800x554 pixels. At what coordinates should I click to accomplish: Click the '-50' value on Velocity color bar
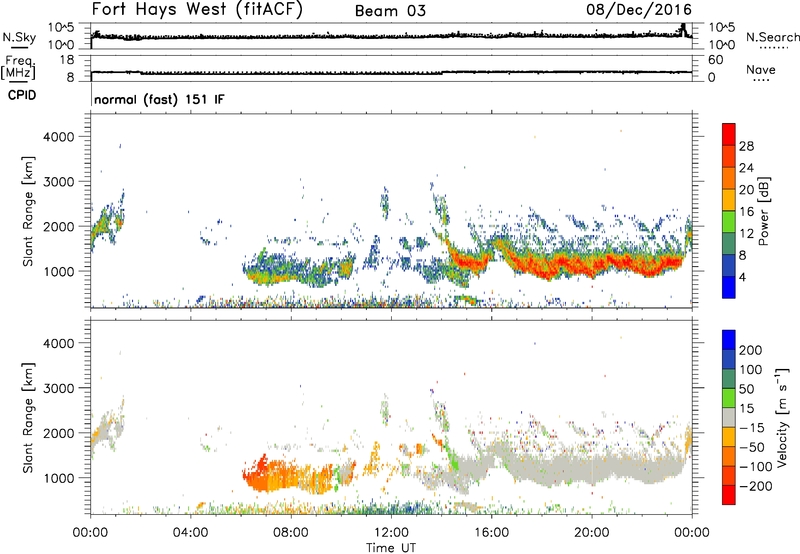click(x=752, y=447)
